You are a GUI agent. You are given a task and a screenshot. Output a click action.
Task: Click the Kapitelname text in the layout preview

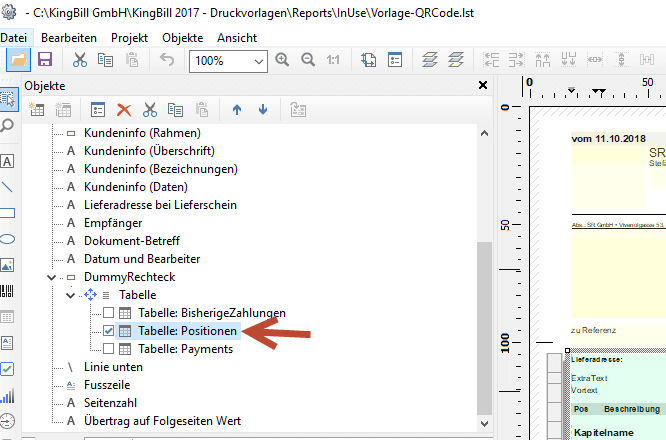click(604, 433)
